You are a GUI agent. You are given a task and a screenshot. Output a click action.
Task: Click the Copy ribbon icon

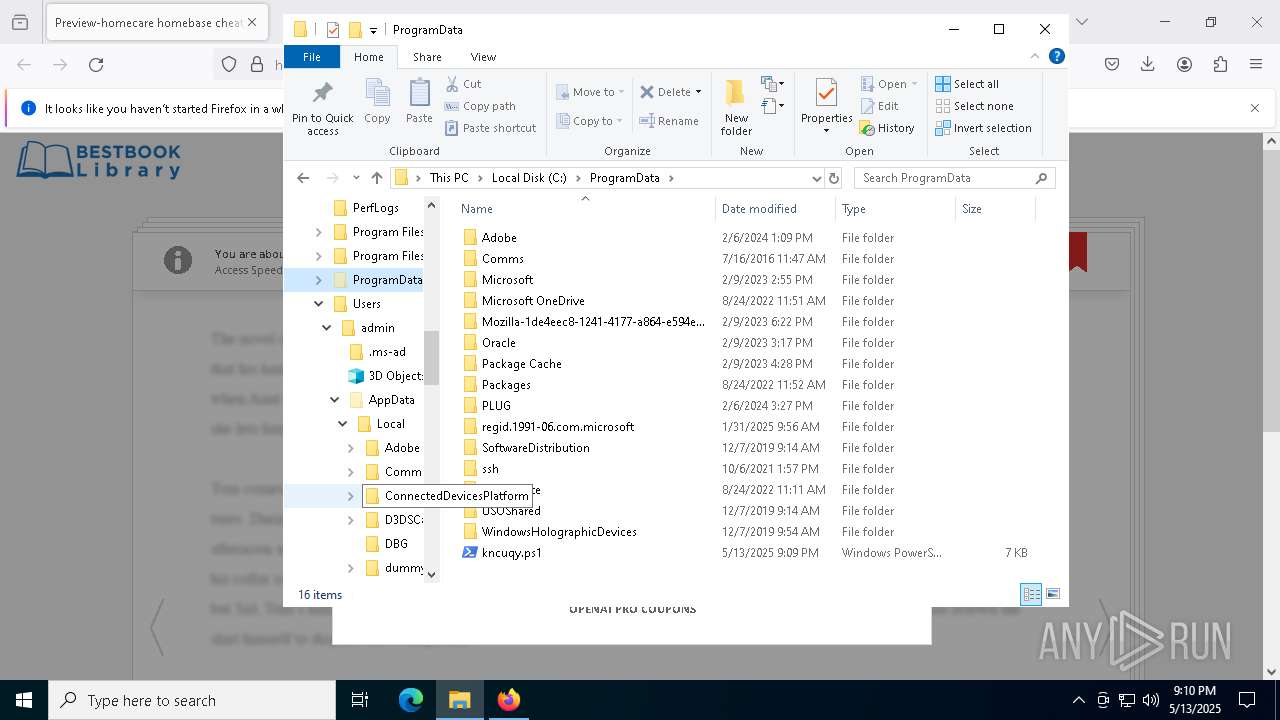pyautogui.click(x=377, y=93)
